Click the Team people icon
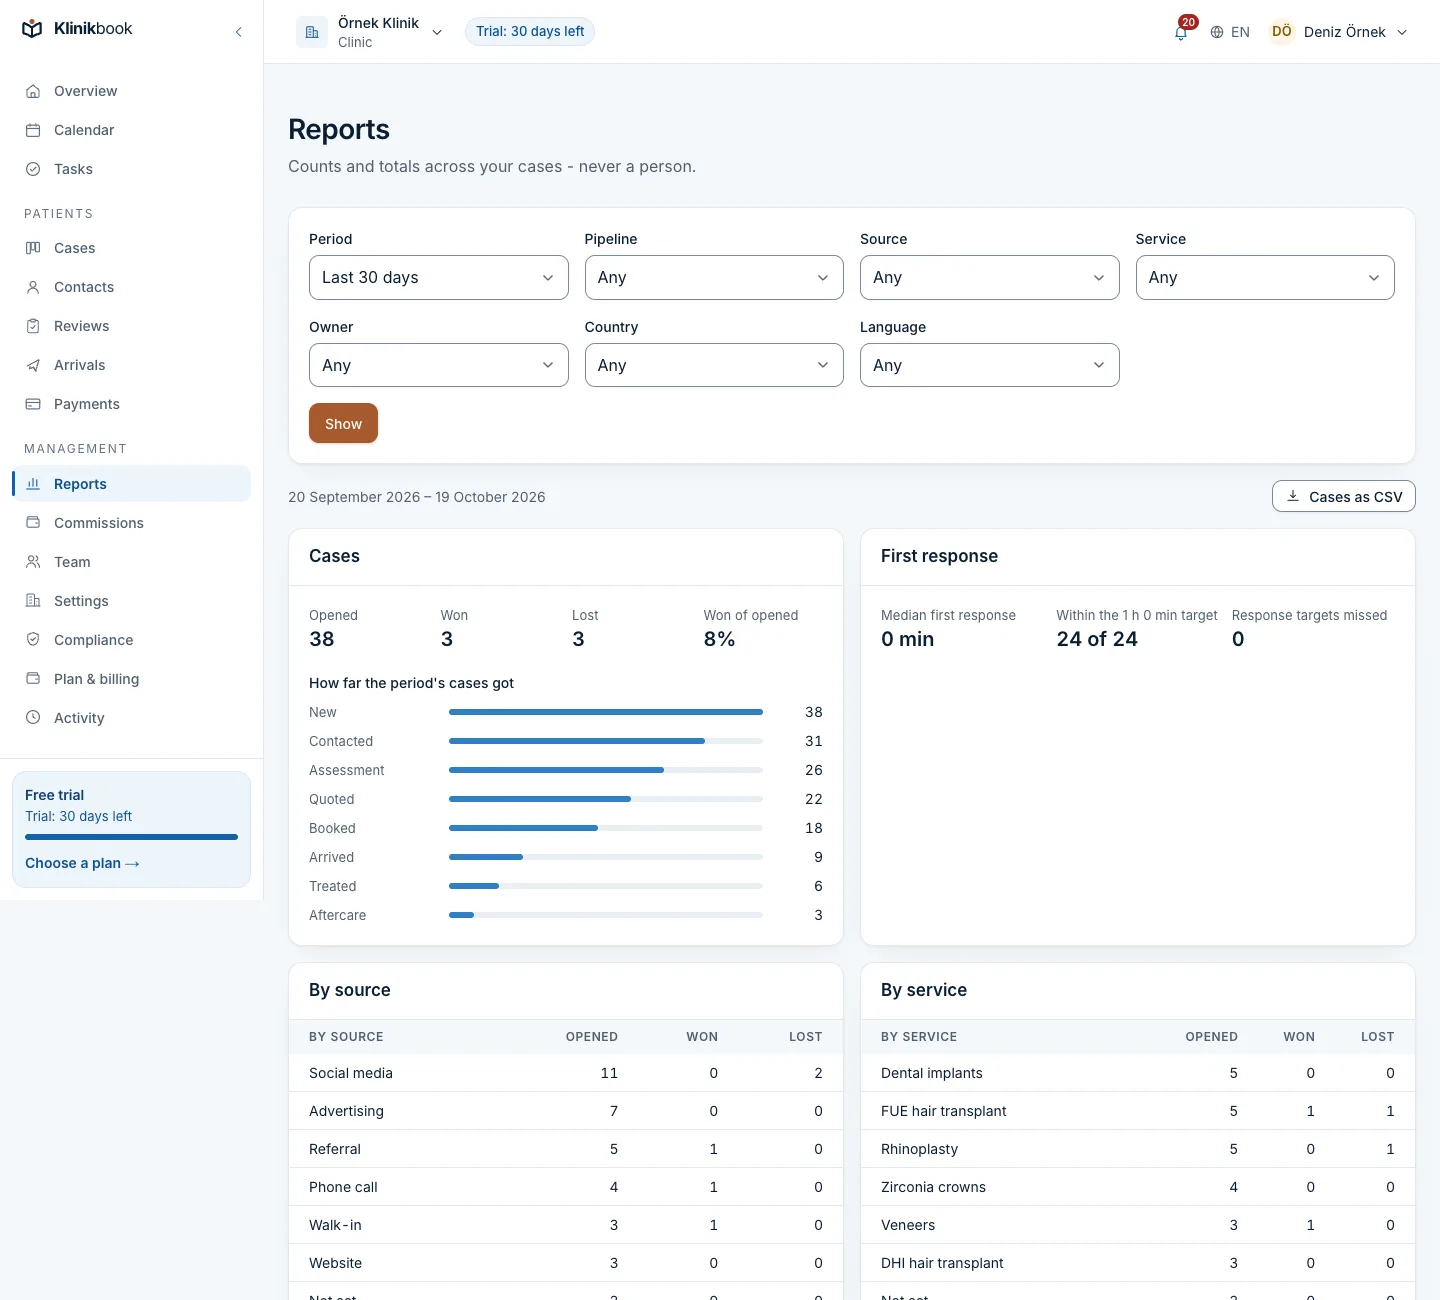 [33, 562]
